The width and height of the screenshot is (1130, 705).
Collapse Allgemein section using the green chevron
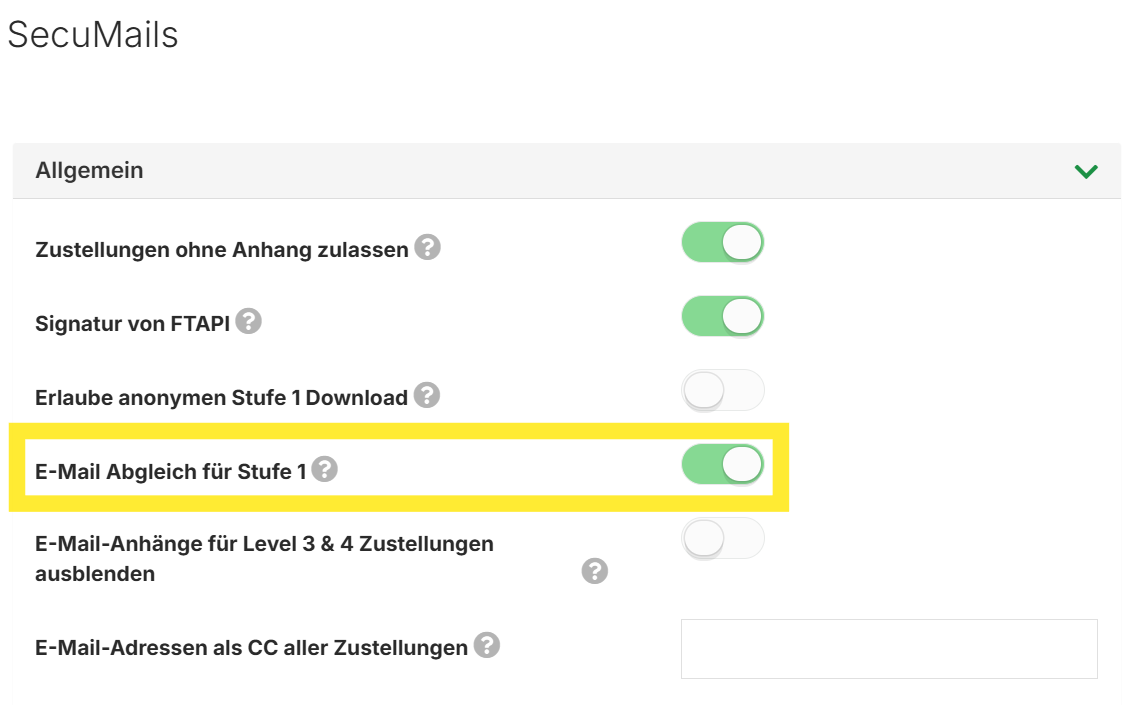coord(1085,171)
